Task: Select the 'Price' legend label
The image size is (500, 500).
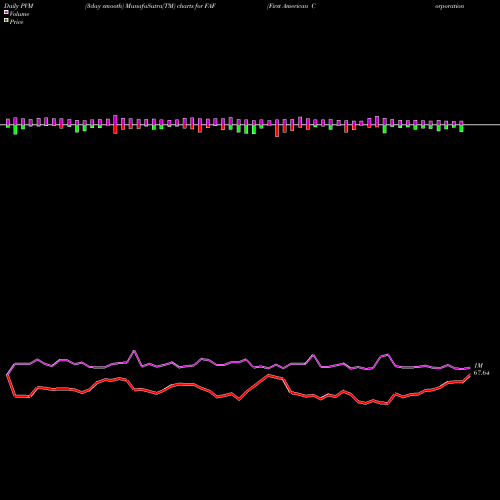Action: click(16, 22)
